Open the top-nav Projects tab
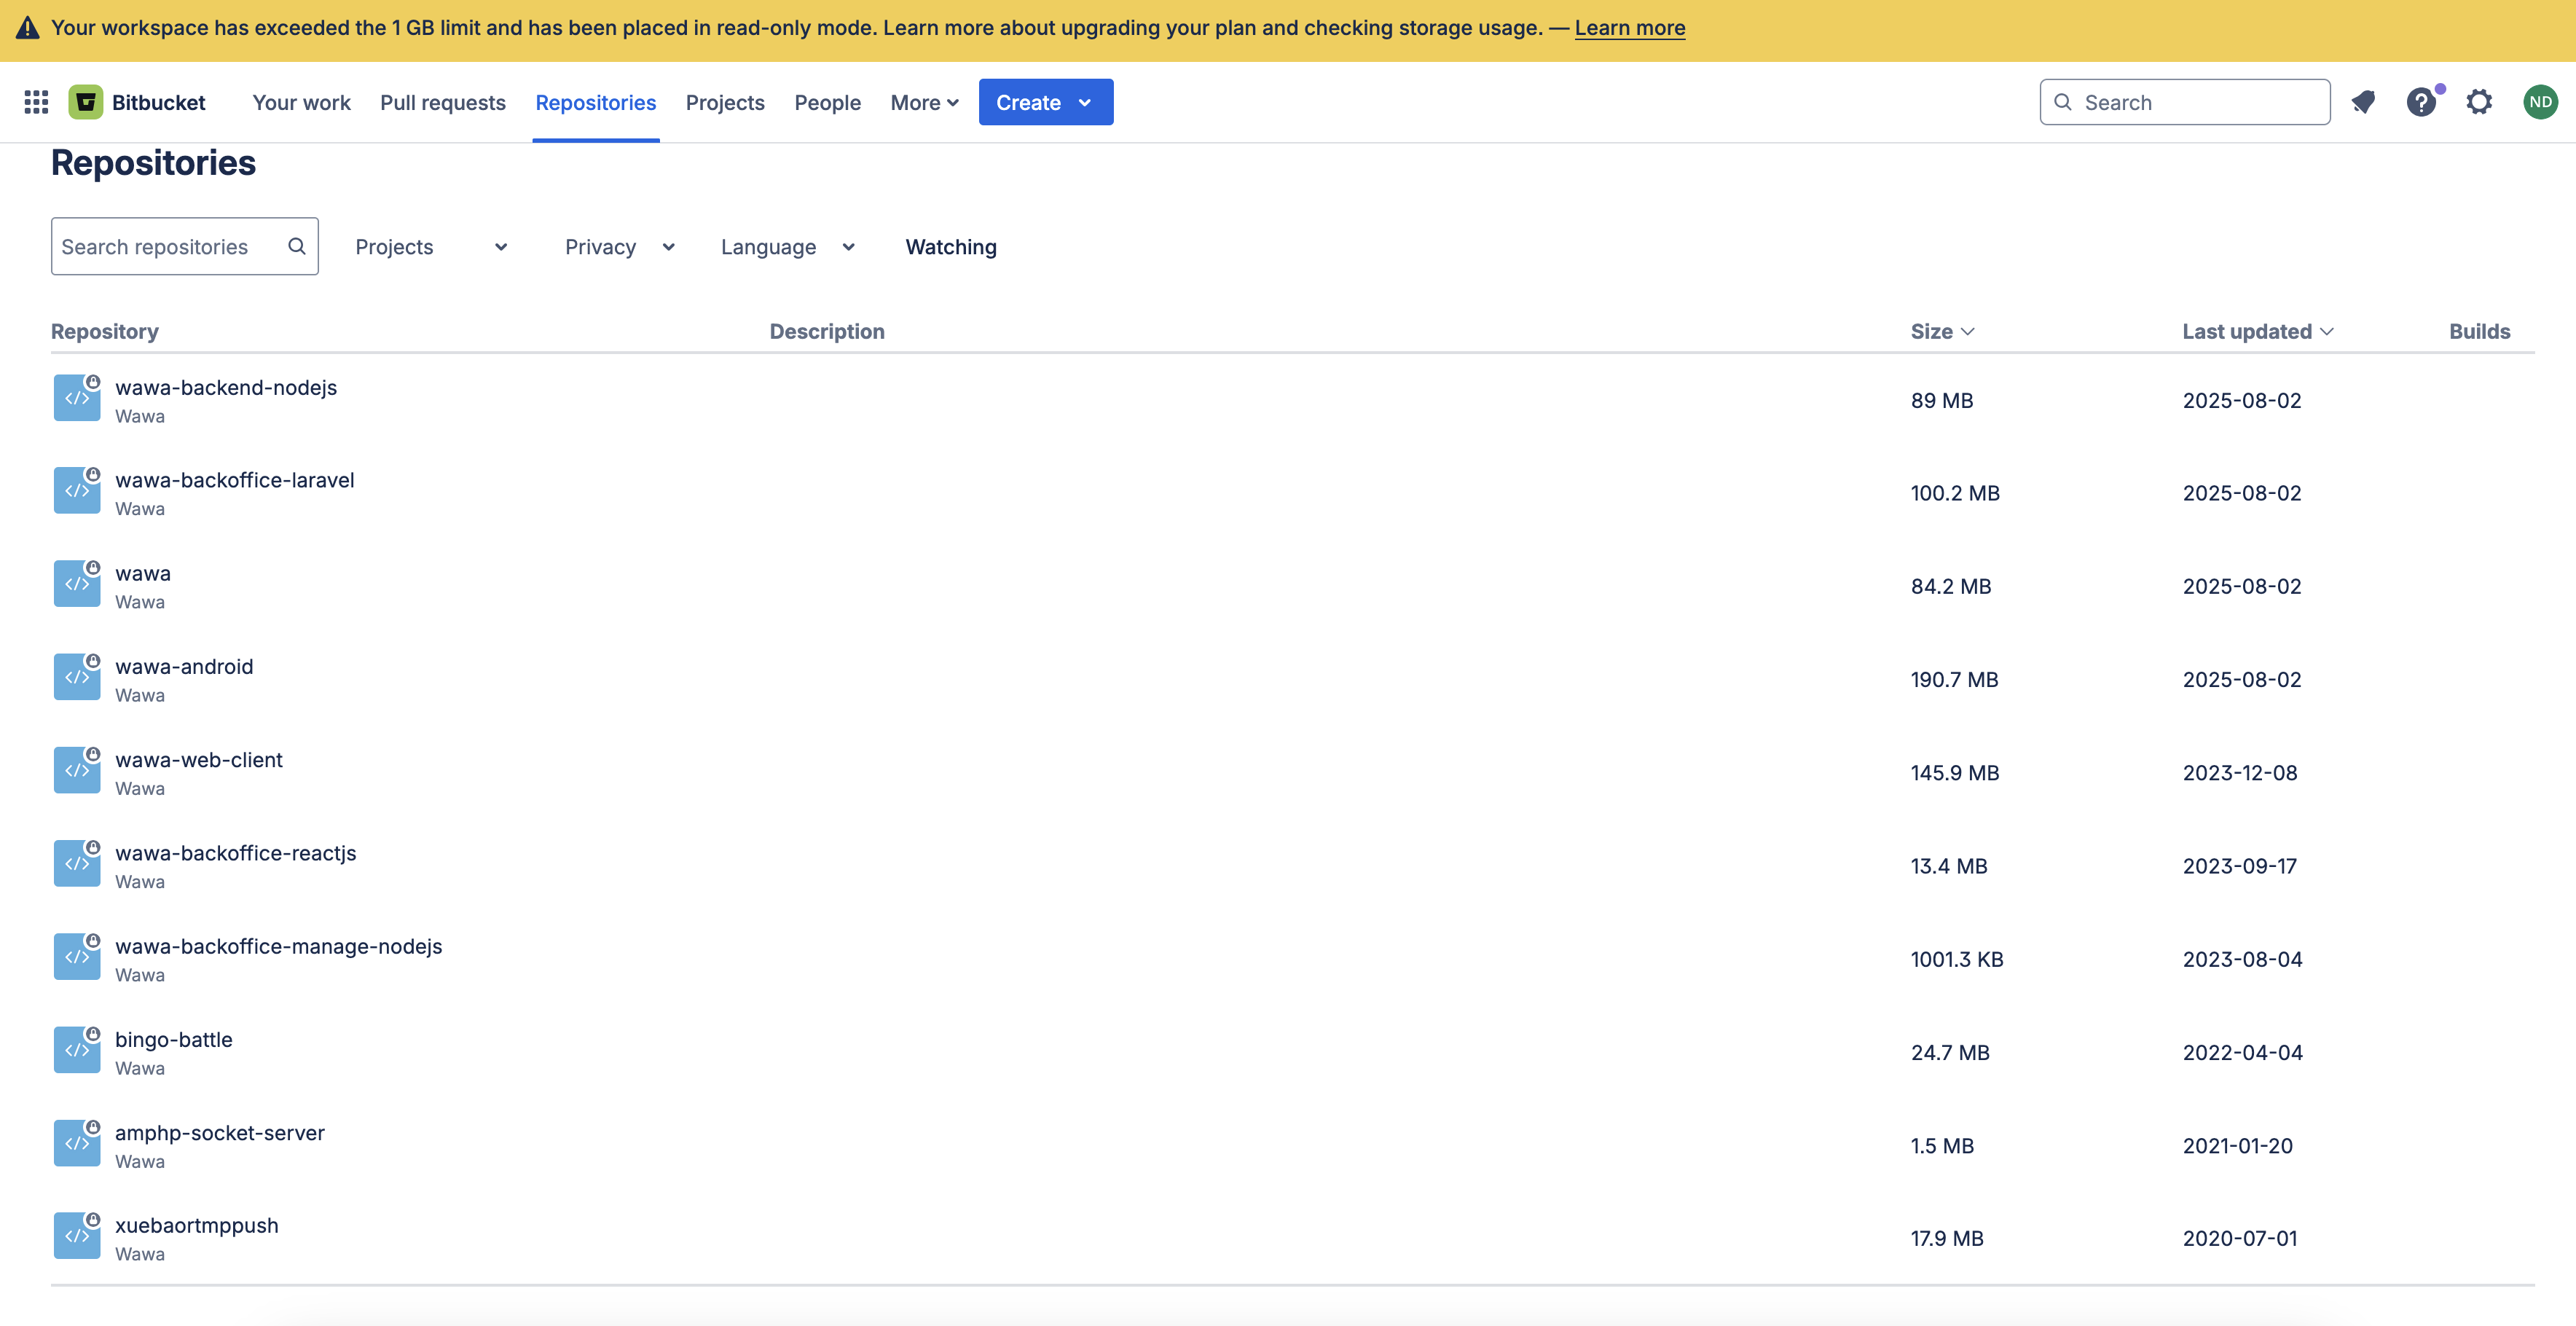Image resolution: width=2576 pixels, height=1326 pixels. [725, 102]
